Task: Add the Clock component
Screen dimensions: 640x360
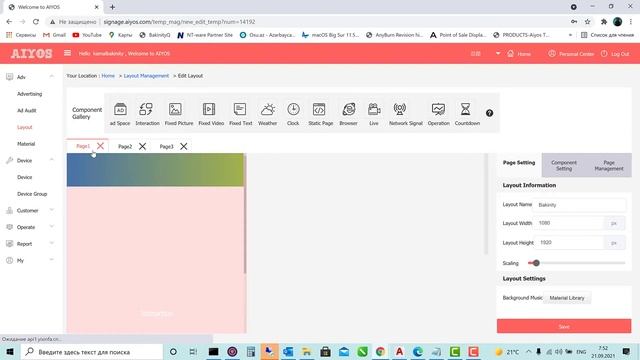Action: click(293, 114)
